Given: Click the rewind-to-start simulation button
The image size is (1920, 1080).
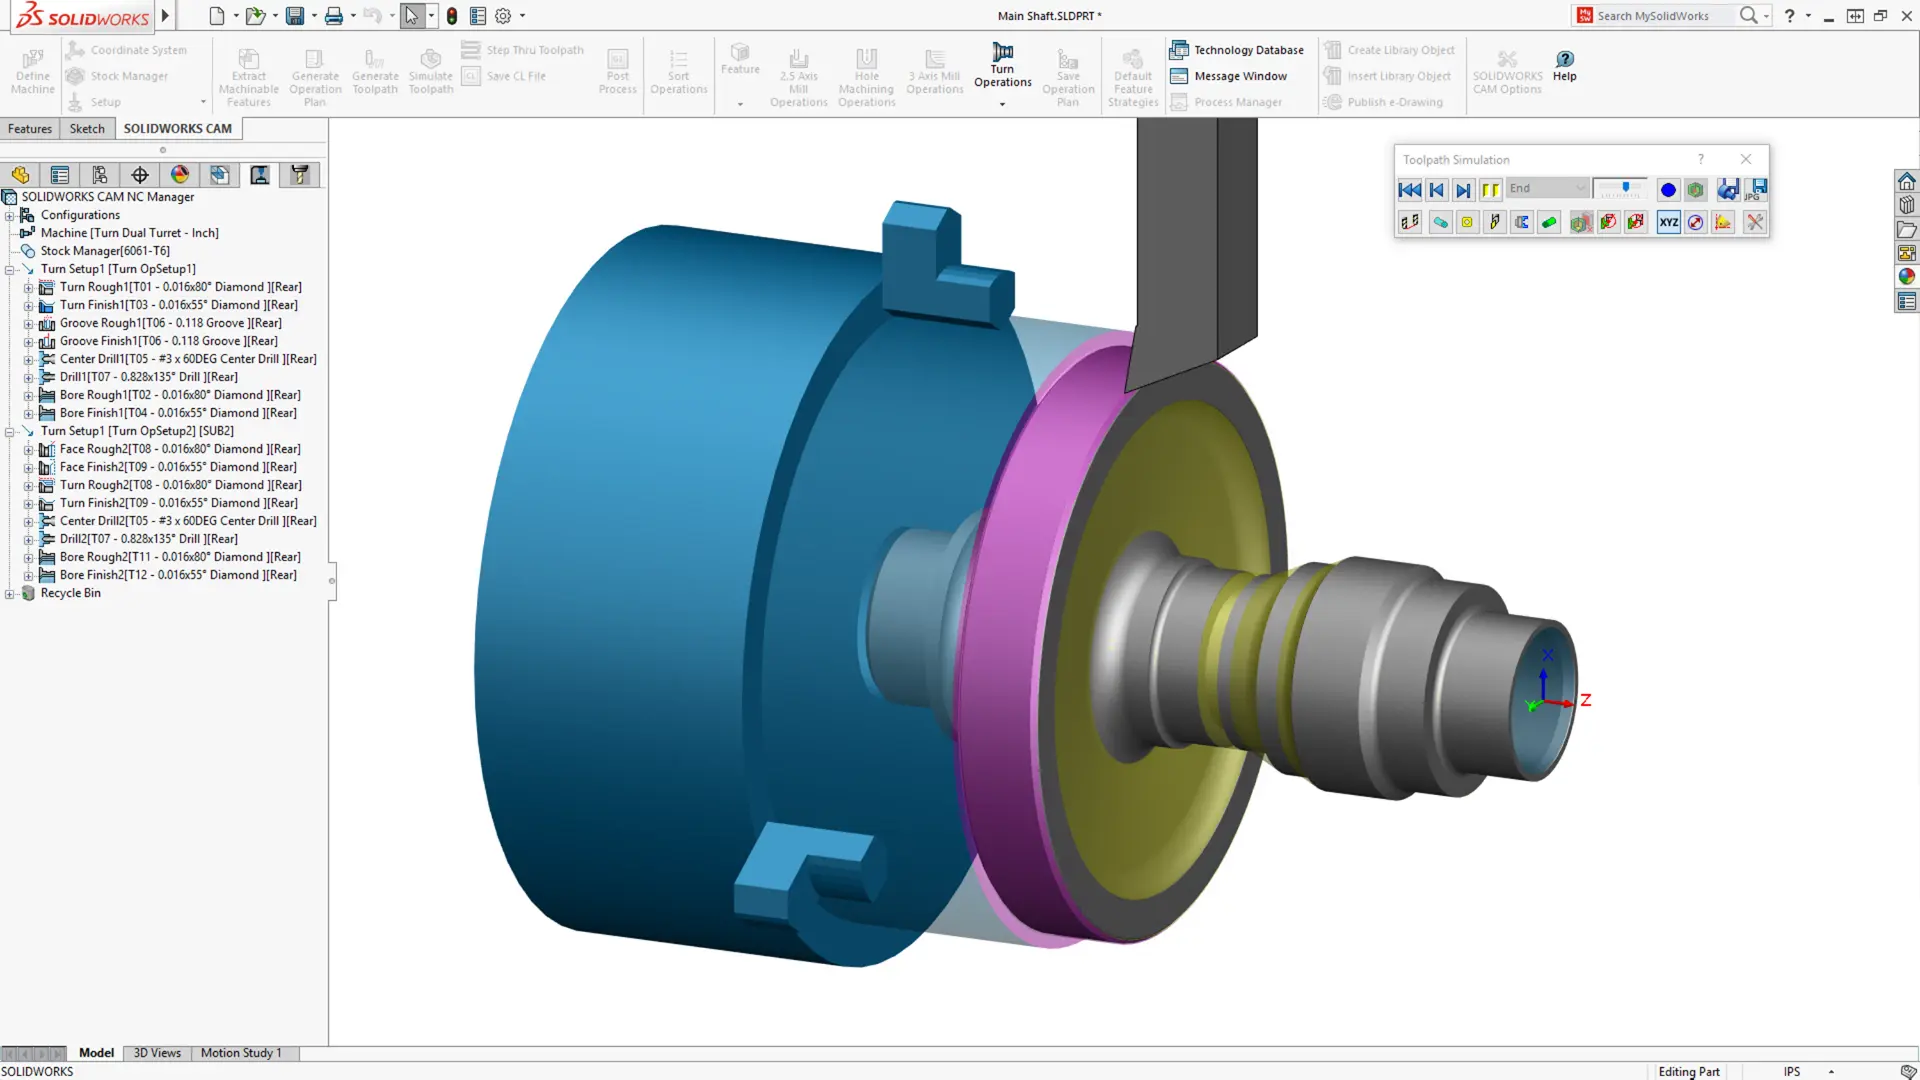Looking at the screenshot, I should click(1409, 190).
